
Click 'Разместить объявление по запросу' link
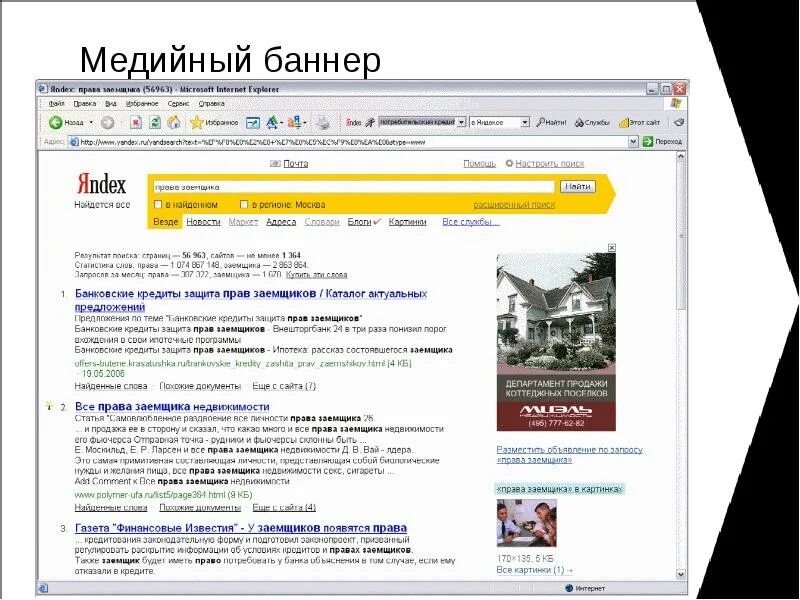click(x=569, y=455)
